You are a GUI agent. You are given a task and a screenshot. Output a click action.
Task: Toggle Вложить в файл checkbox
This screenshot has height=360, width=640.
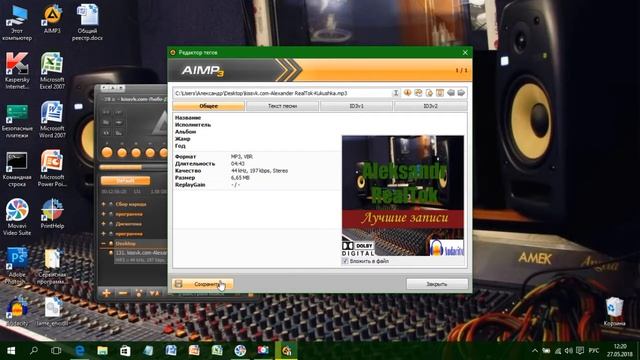pyautogui.click(x=345, y=261)
